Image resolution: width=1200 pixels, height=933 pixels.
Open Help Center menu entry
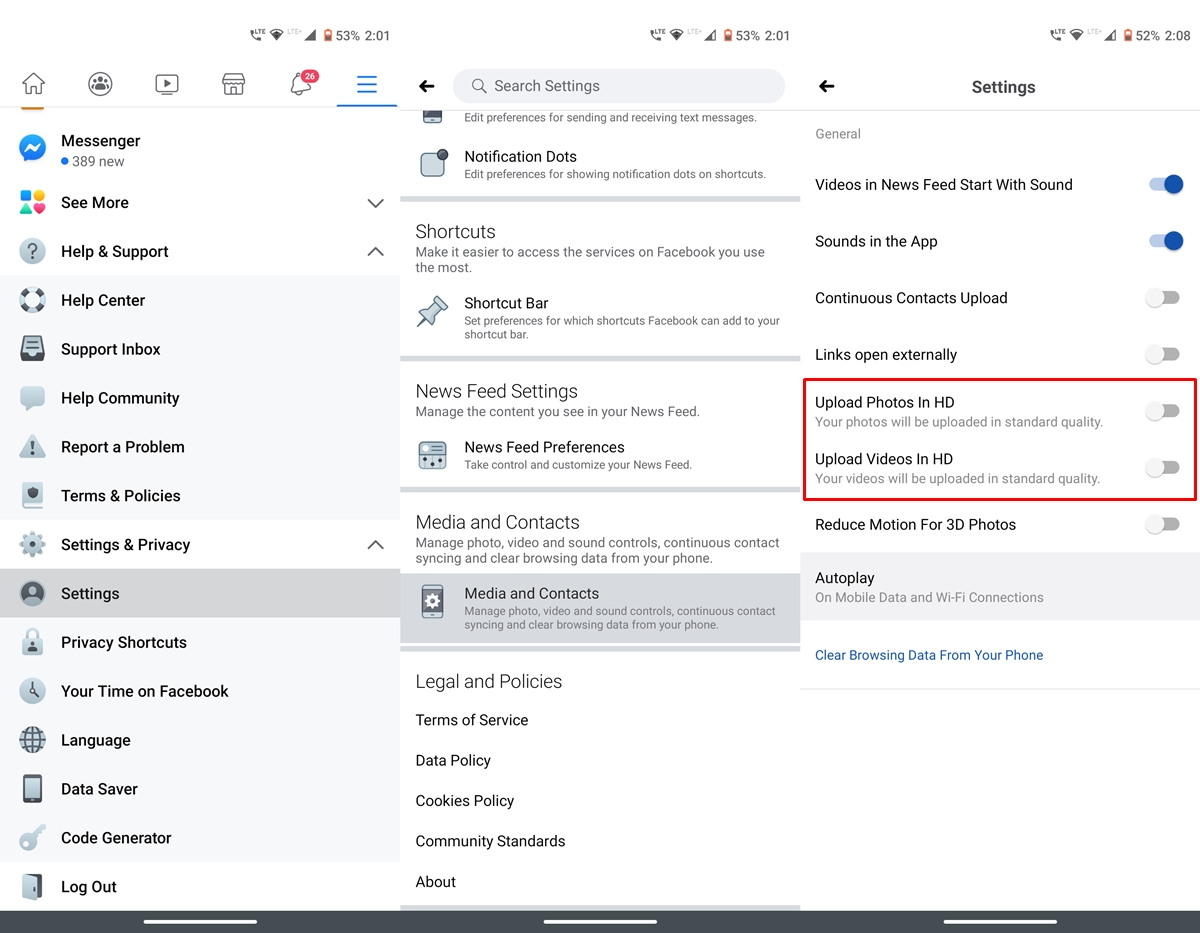click(200, 300)
